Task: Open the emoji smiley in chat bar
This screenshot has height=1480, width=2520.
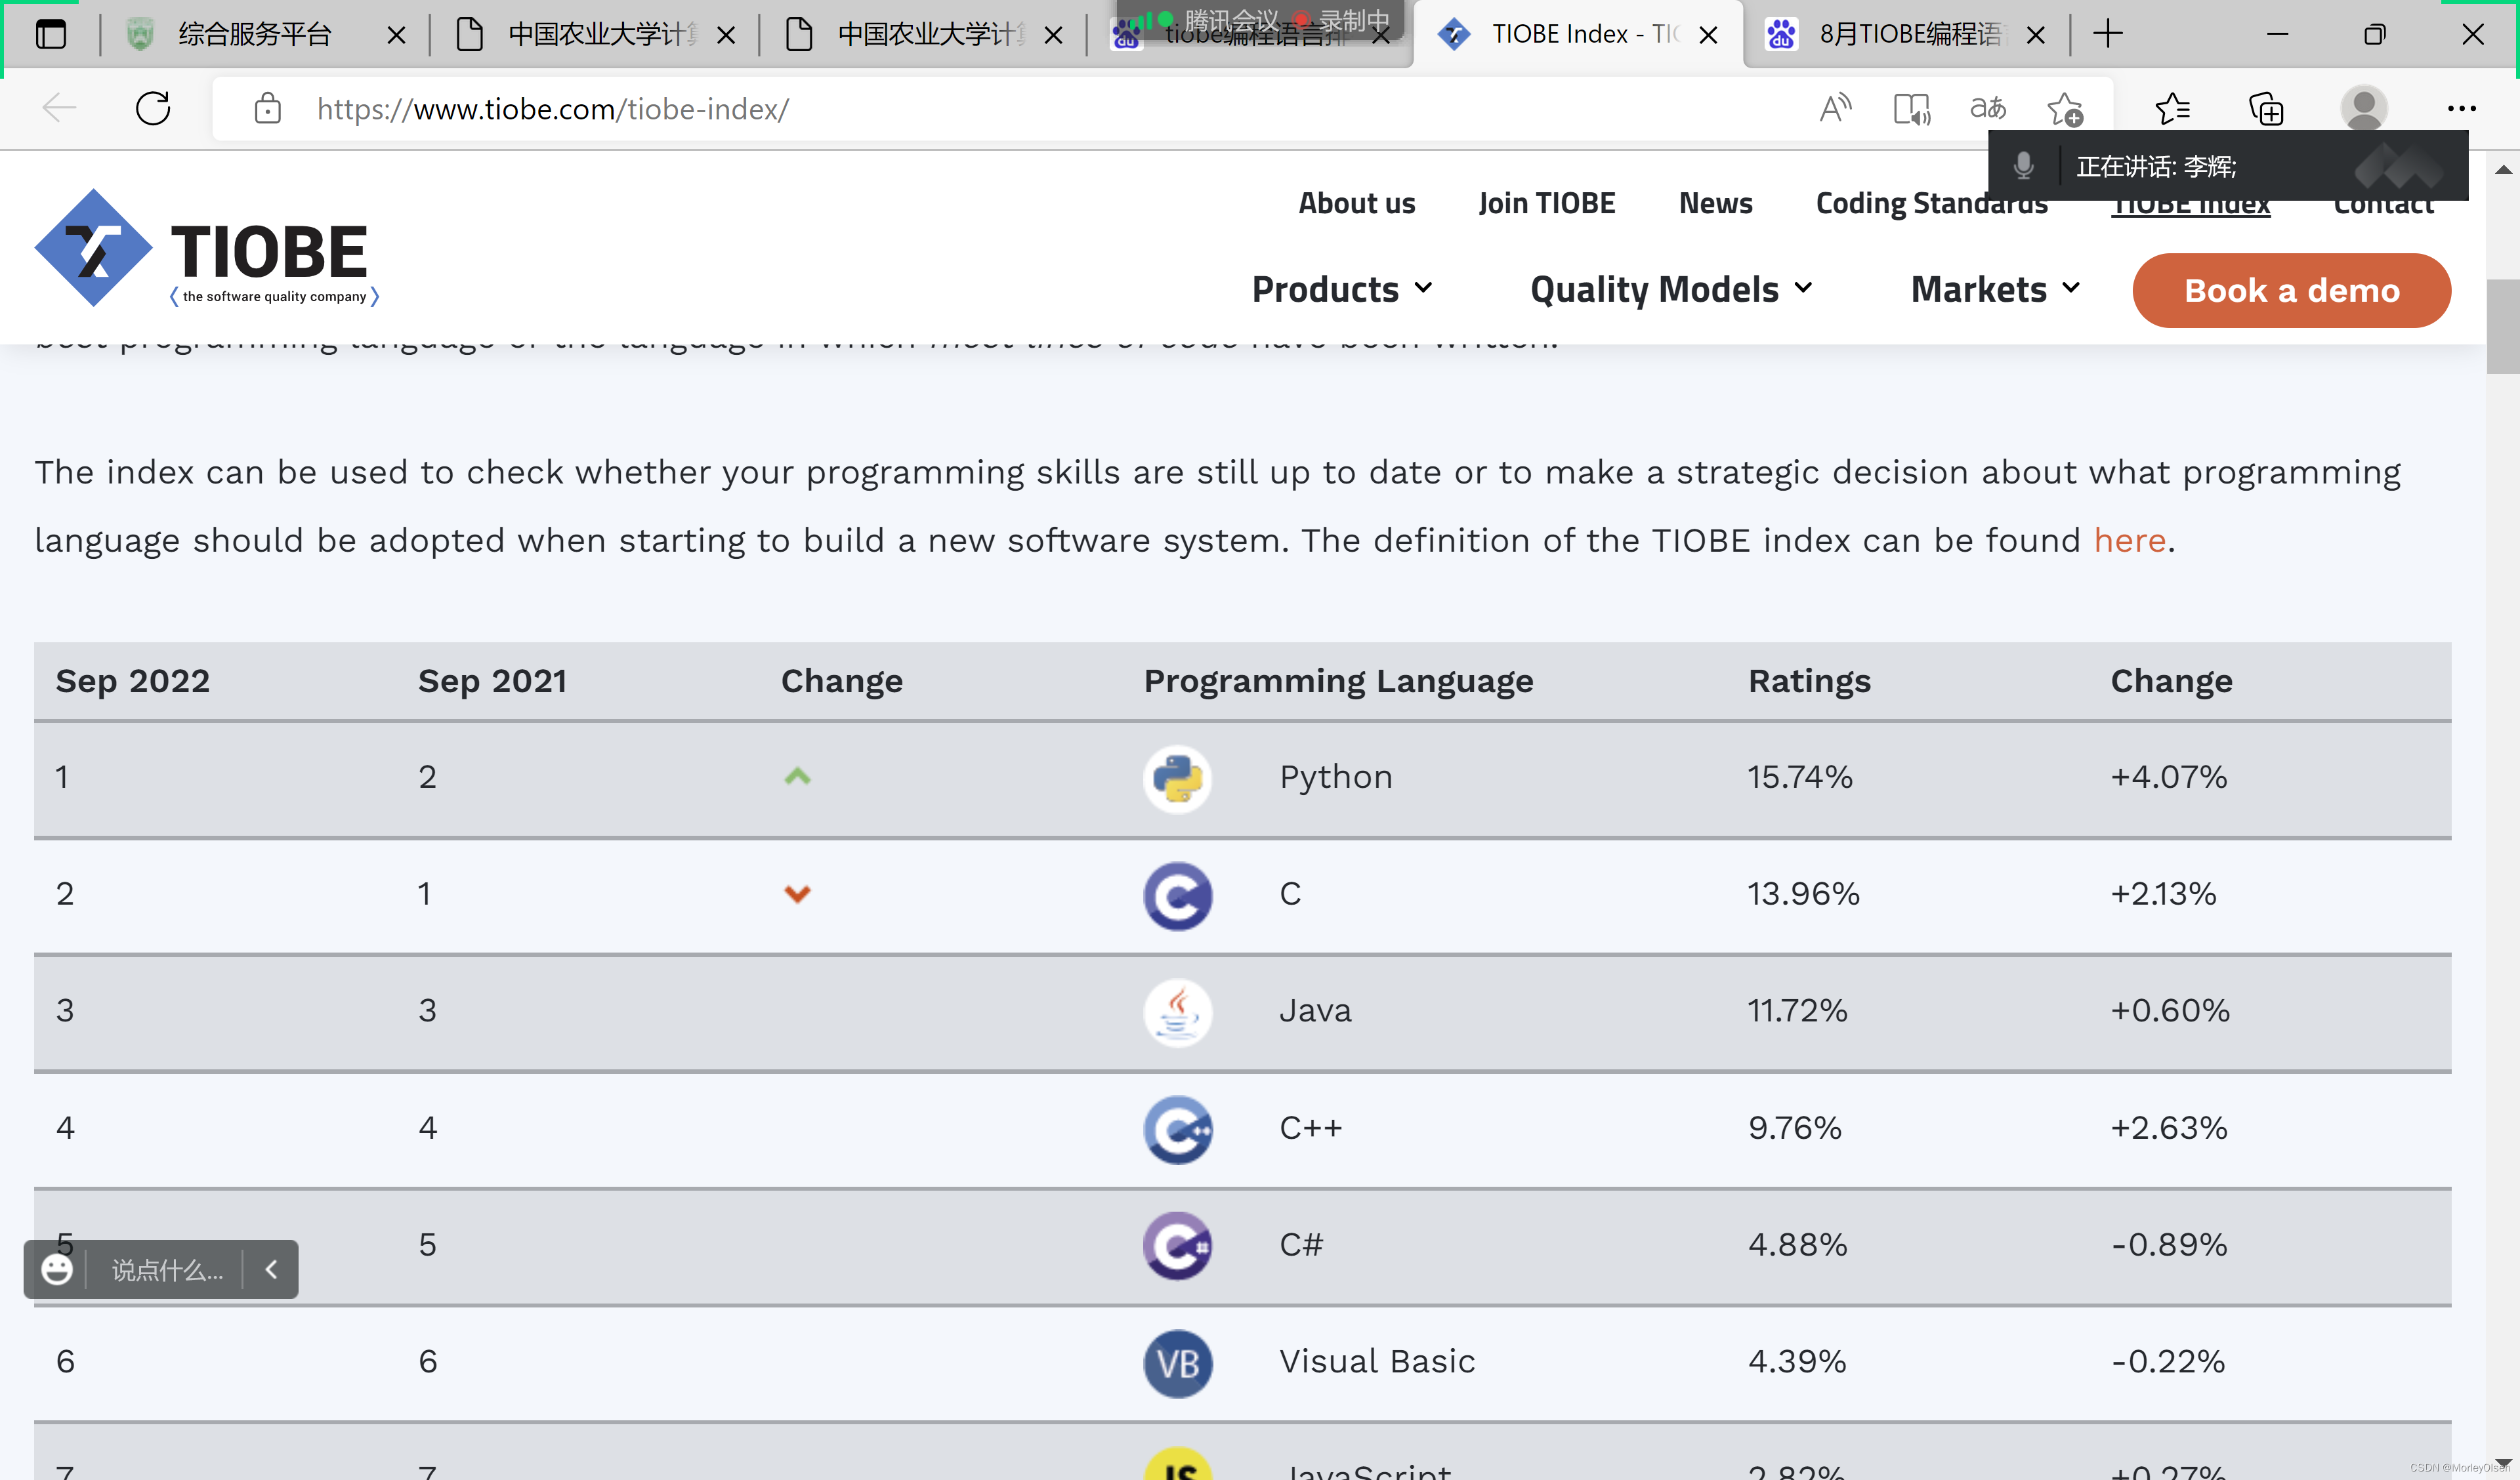Action: click(57, 1269)
